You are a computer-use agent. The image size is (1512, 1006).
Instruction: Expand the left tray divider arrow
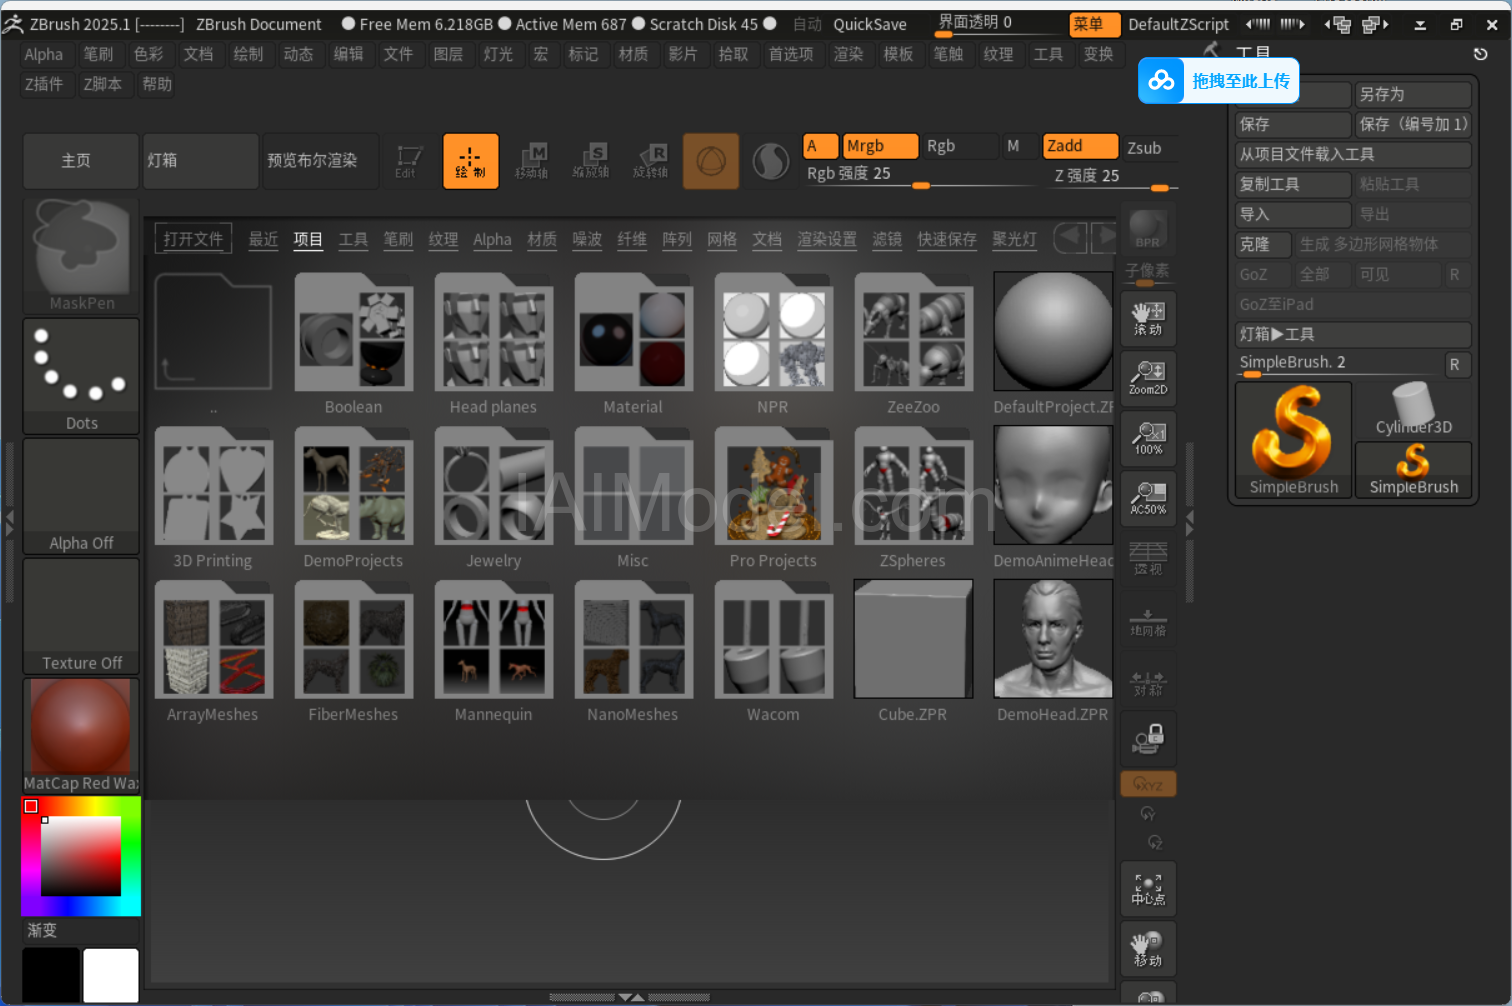click(x=10, y=521)
